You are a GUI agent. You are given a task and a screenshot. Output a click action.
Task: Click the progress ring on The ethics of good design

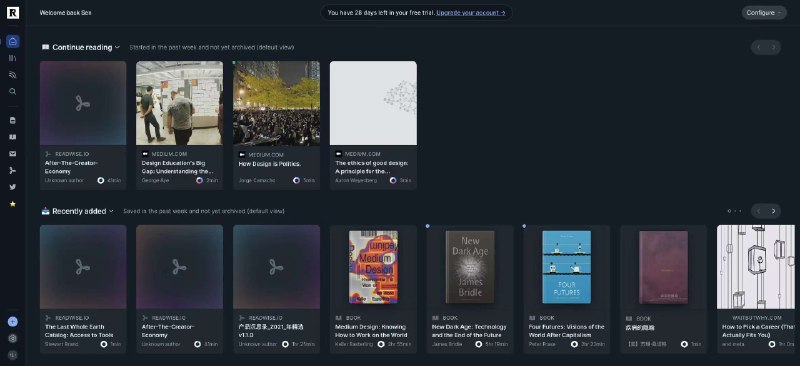[393, 180]
